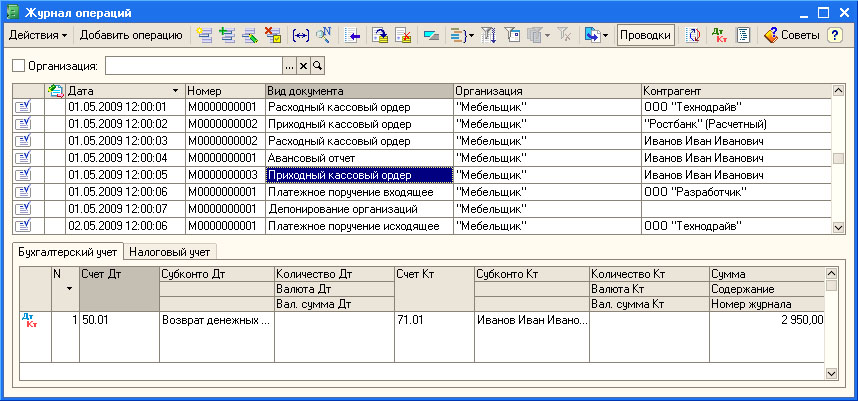Click the Контрагент column header
The height and width of the screenshot is (401, 858).
pos(736,91)
